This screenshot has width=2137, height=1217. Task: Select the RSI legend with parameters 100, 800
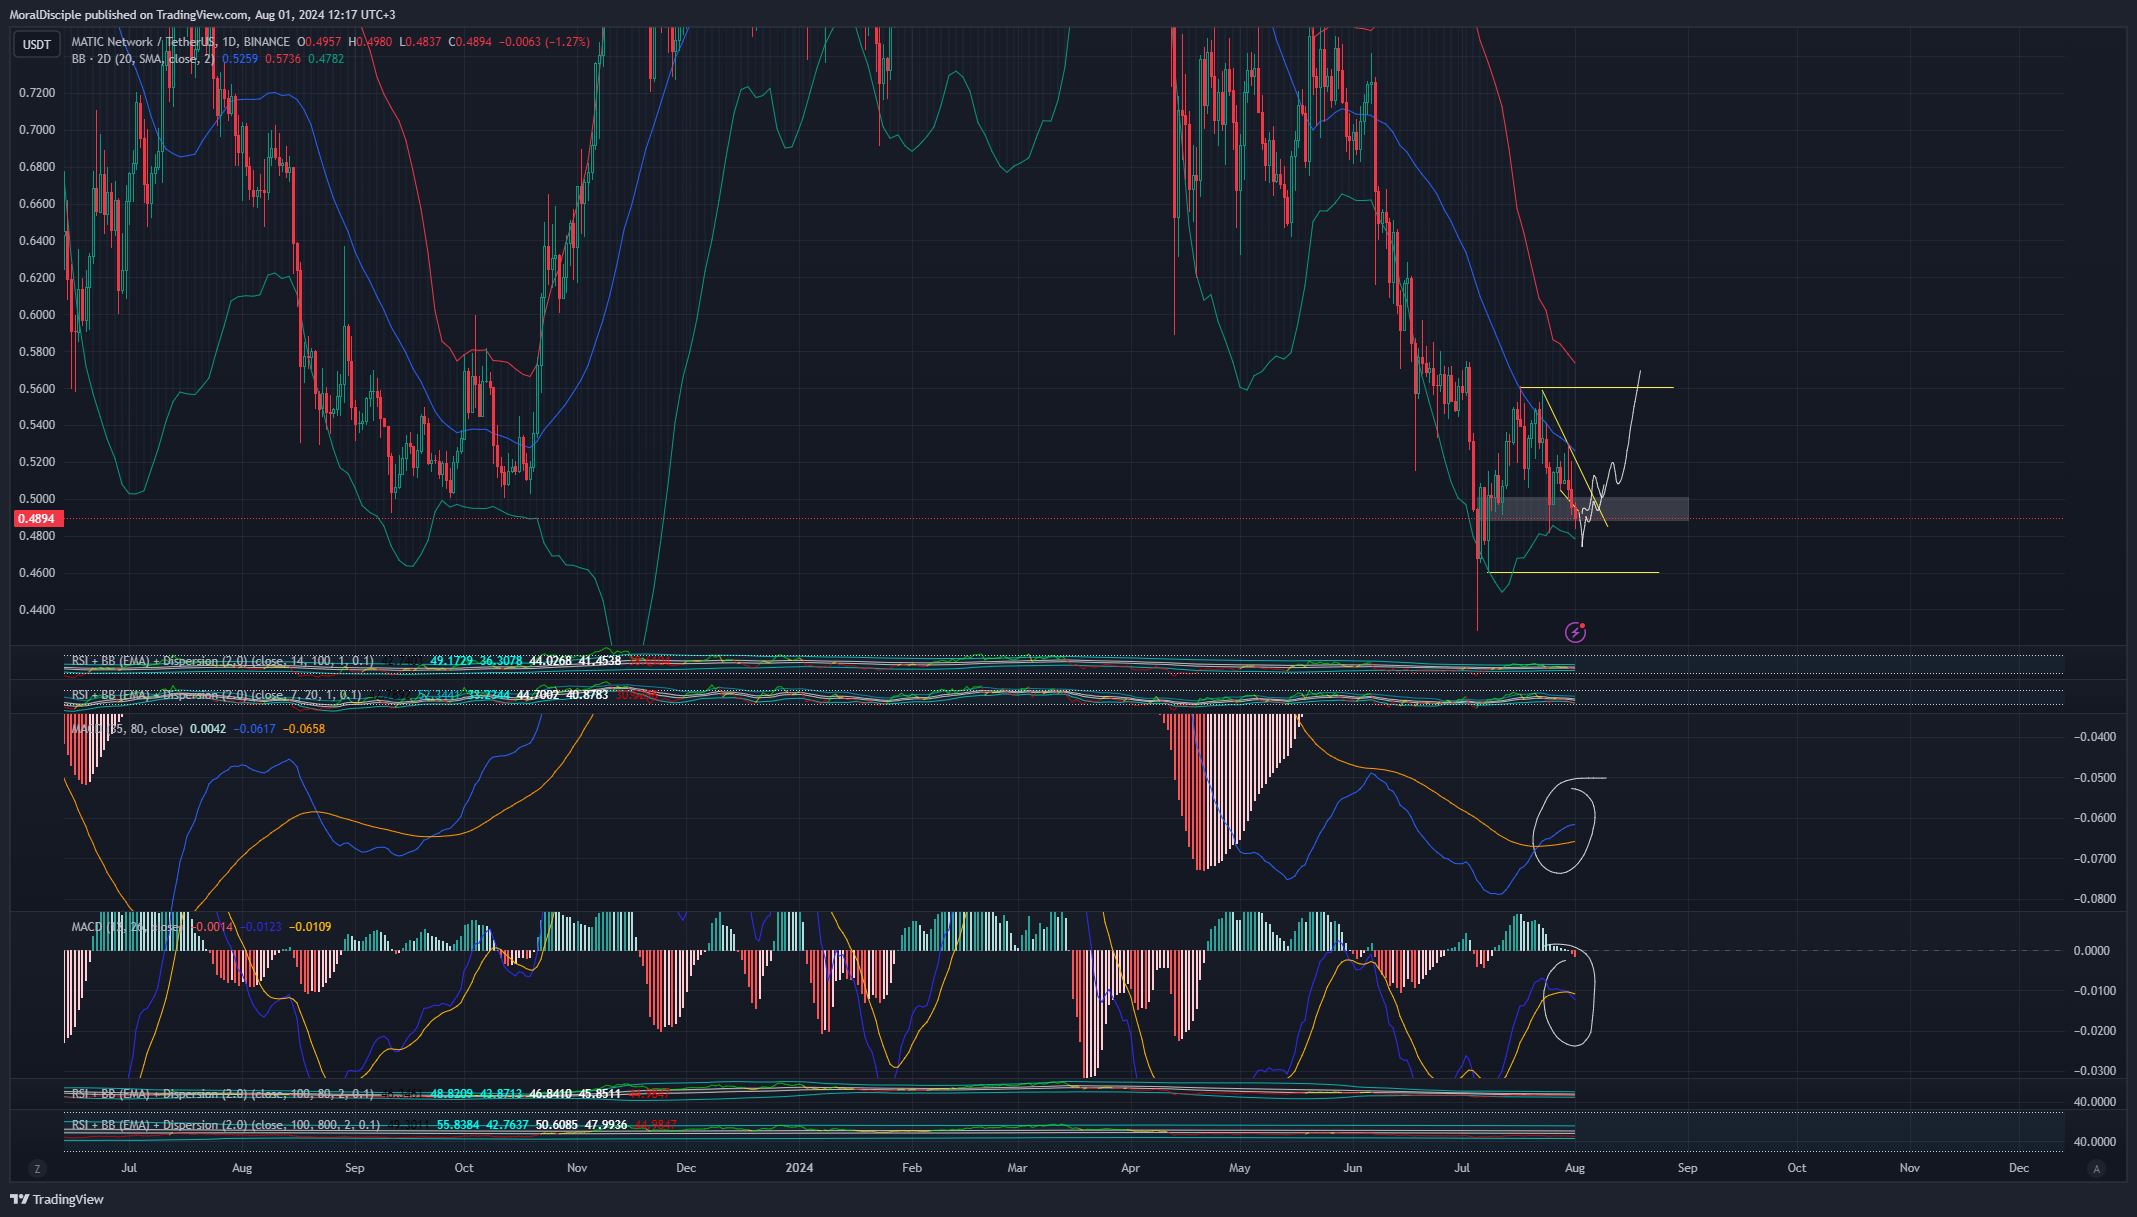tap(225, 1125)
